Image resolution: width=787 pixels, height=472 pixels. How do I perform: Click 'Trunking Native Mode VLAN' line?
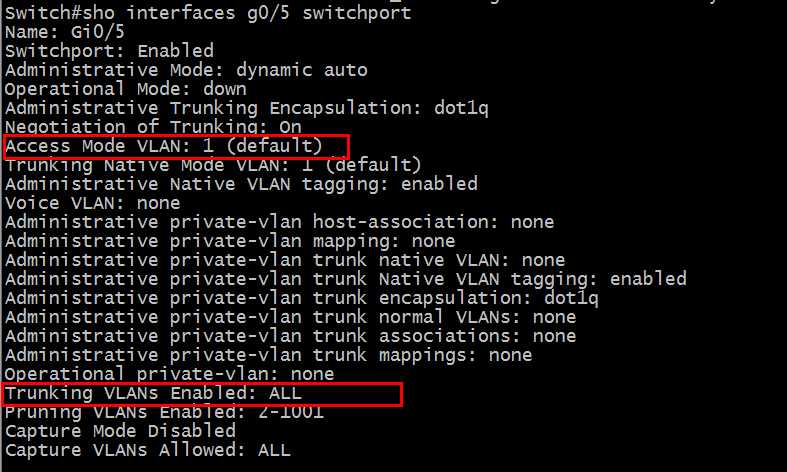213,165
